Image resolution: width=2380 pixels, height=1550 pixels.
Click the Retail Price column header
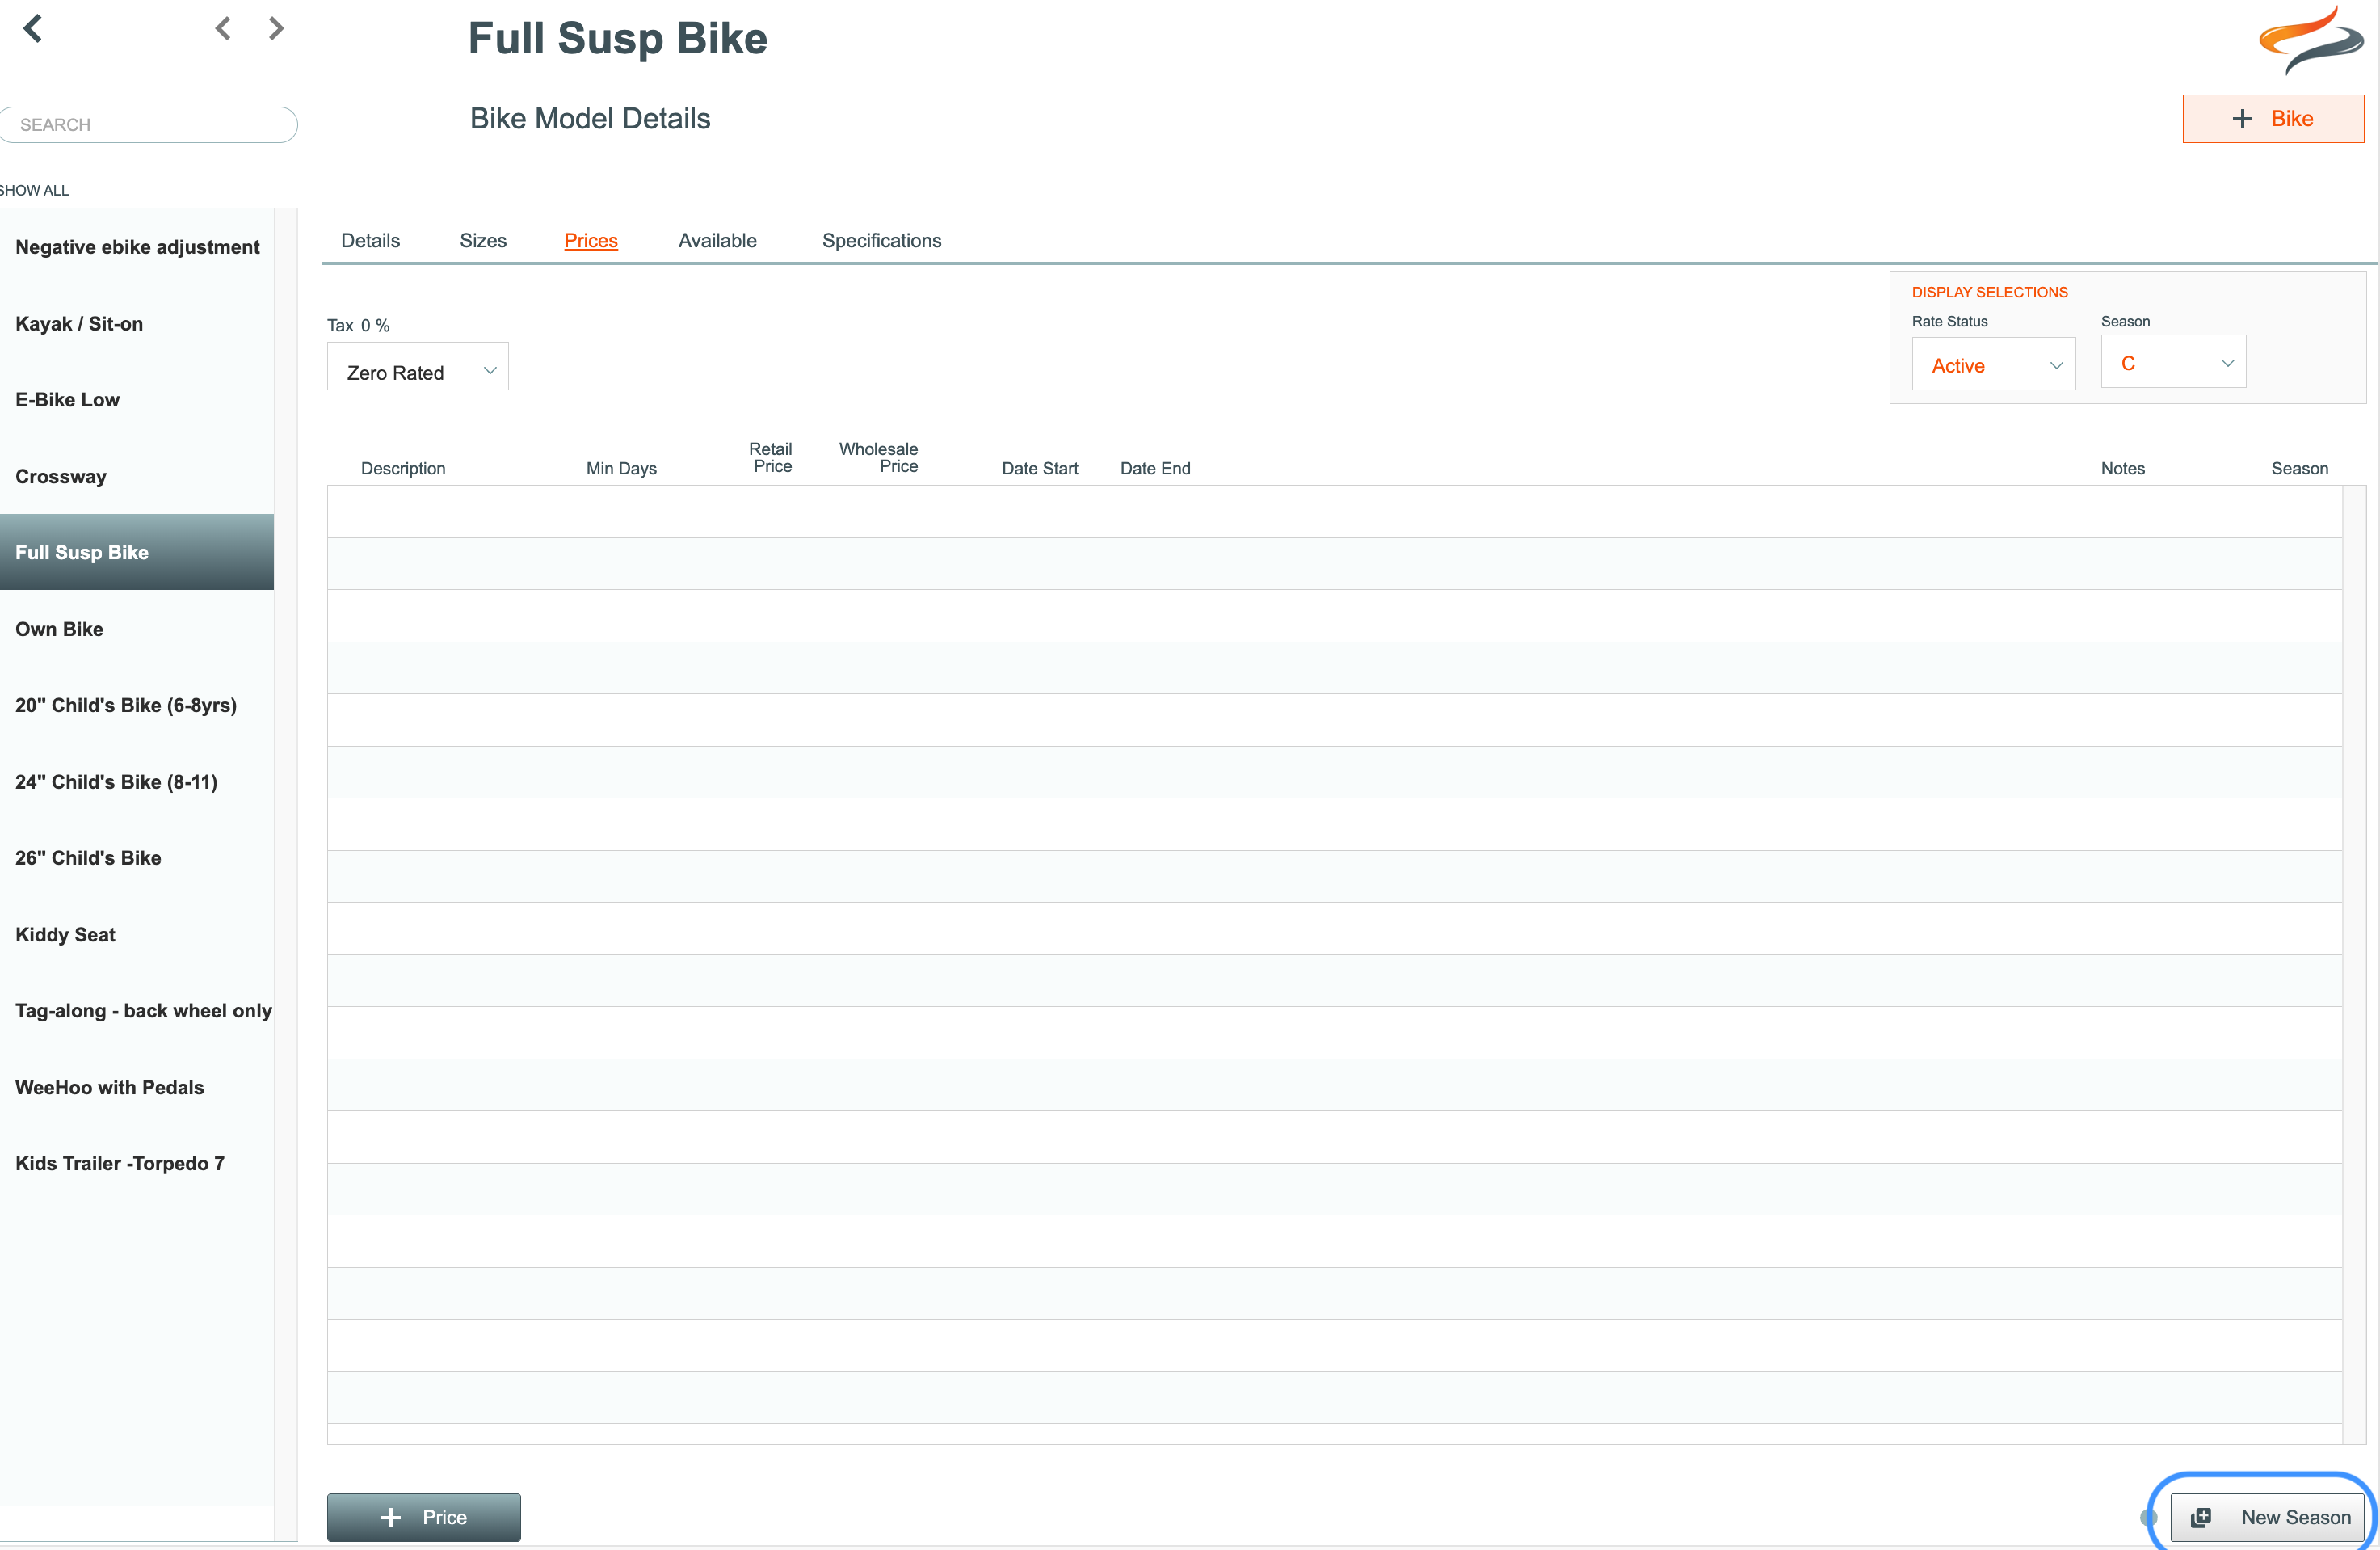771,458
